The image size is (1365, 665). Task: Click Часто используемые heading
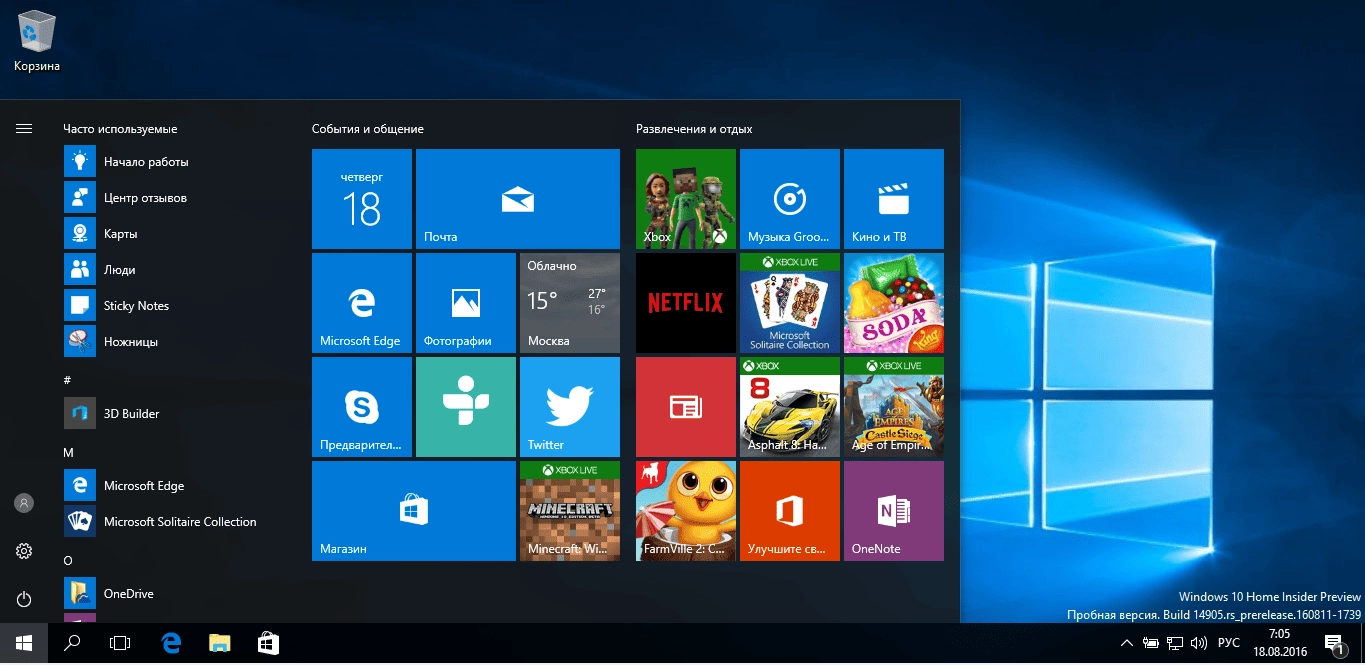120,129
